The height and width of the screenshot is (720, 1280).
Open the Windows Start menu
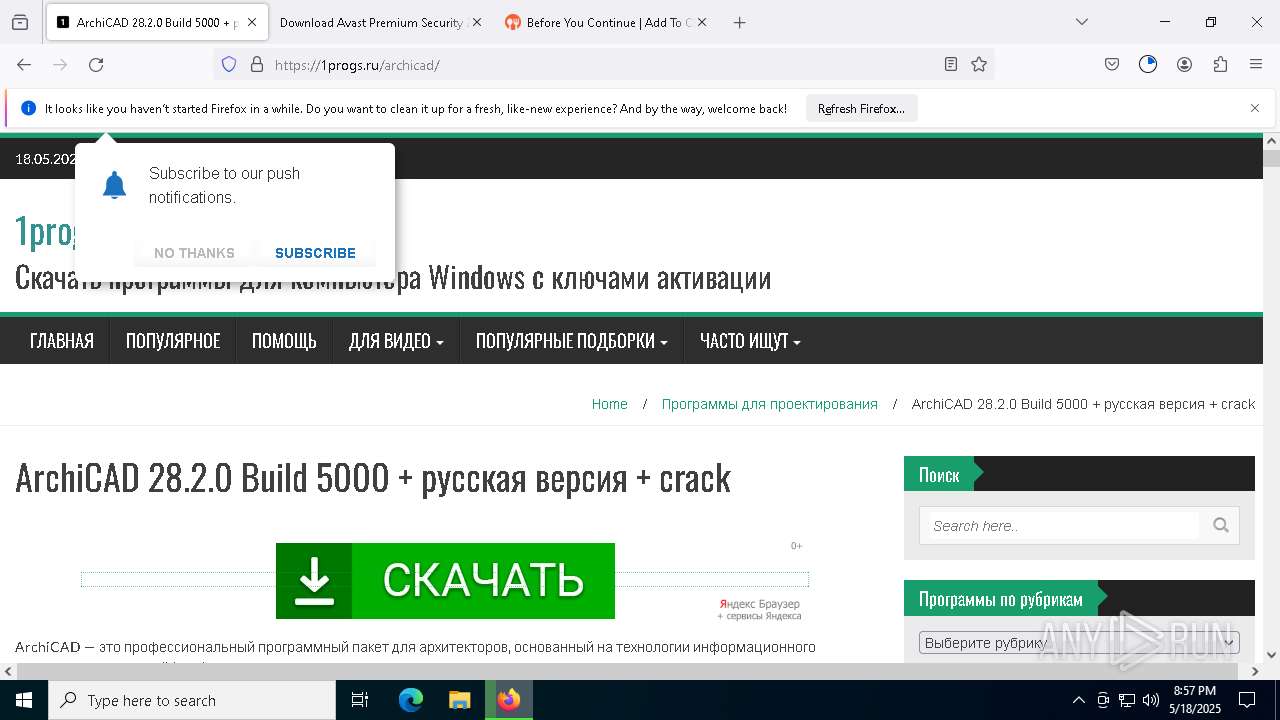pos(24,700)
